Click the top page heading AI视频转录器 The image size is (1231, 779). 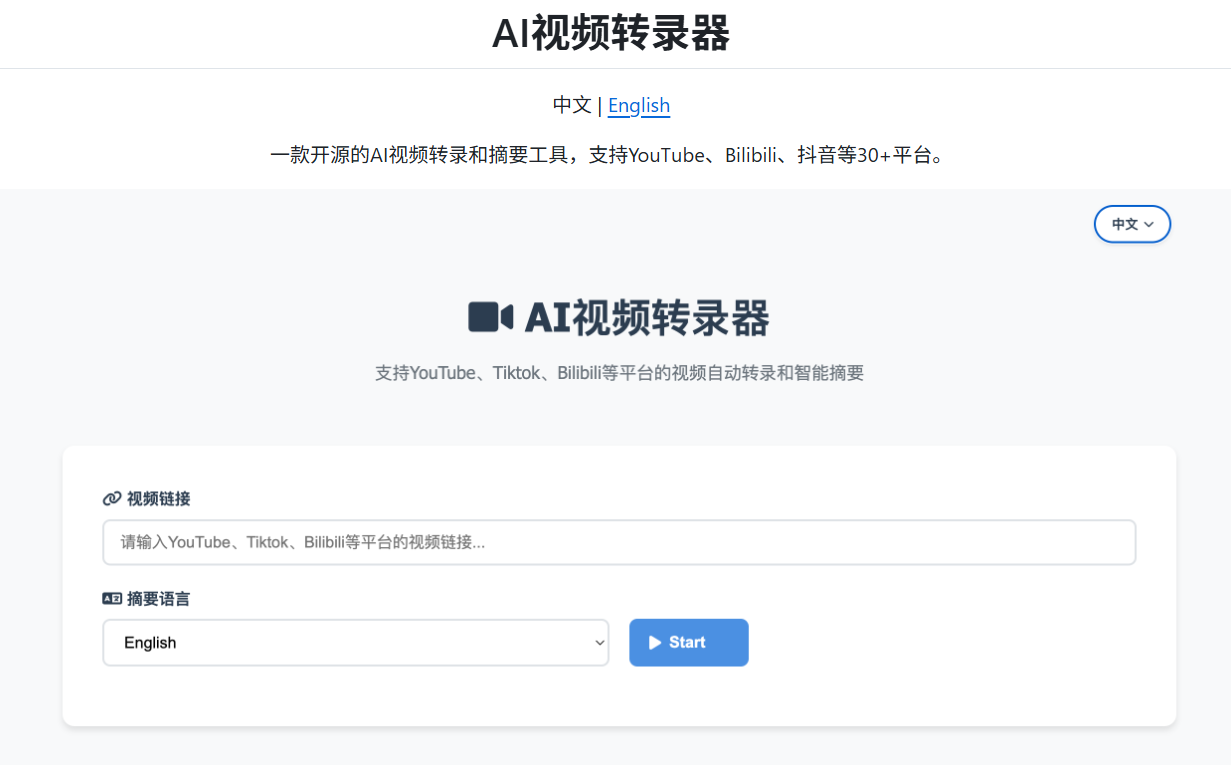click(611, 34)
